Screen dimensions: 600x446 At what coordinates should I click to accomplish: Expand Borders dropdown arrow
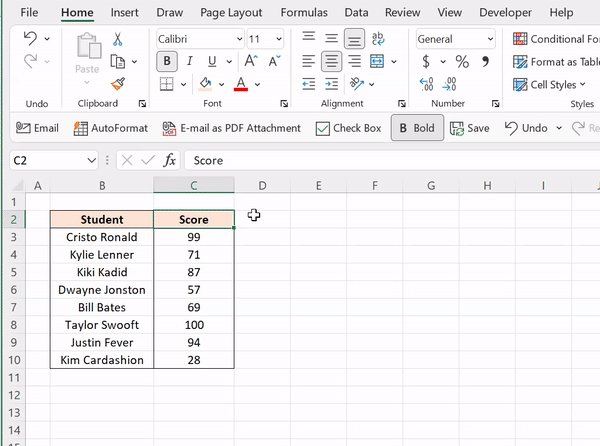pyautogui.click(x=183, y=84)
